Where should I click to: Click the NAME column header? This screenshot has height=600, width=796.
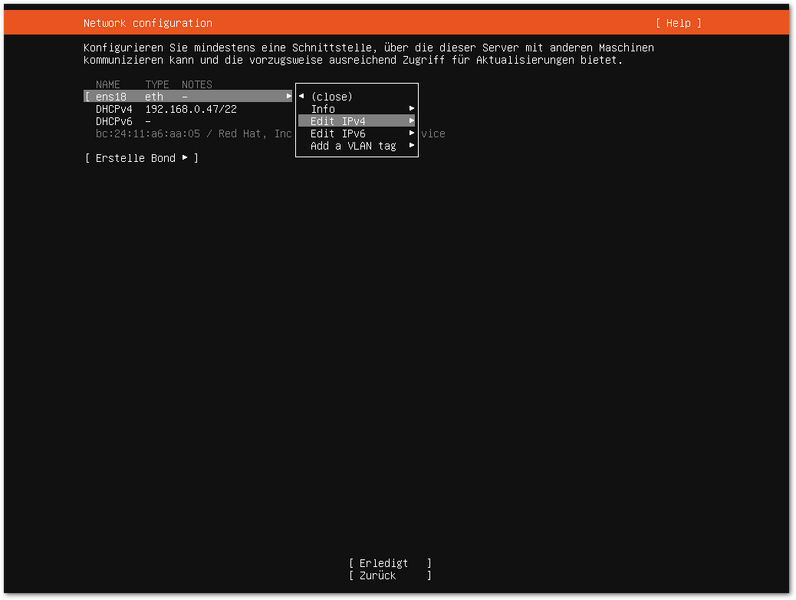tap(108, 84)
